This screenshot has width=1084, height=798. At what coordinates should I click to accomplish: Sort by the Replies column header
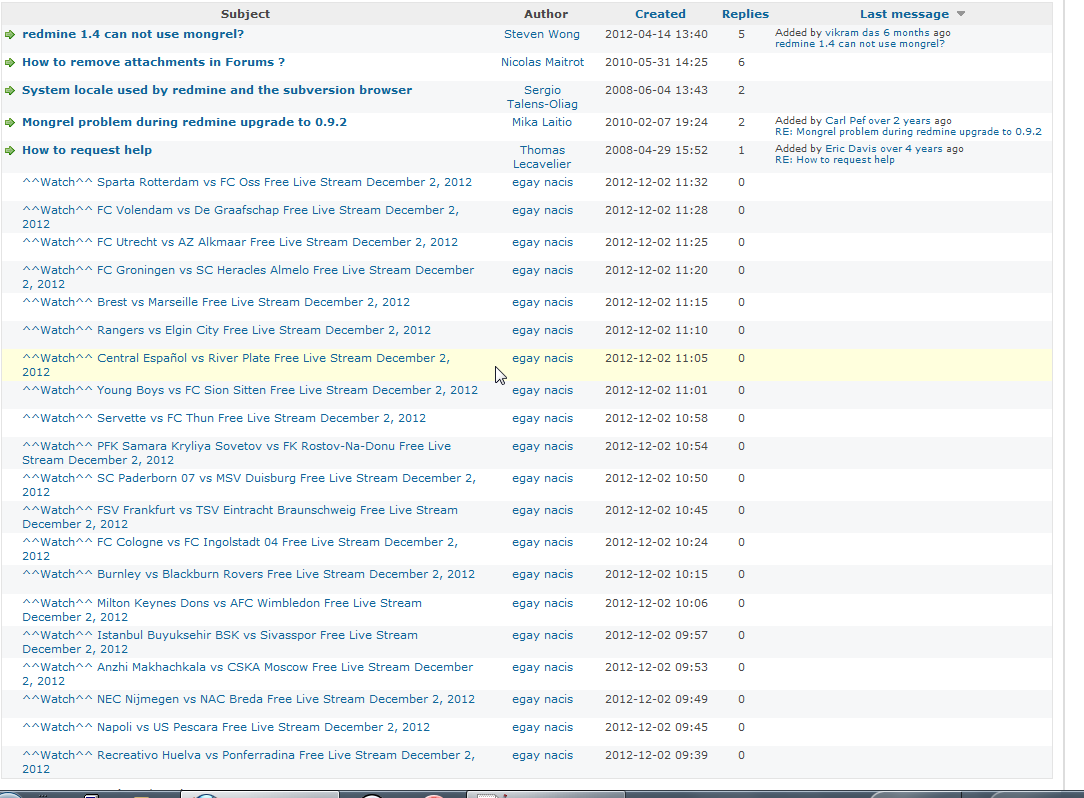(745, 14)
